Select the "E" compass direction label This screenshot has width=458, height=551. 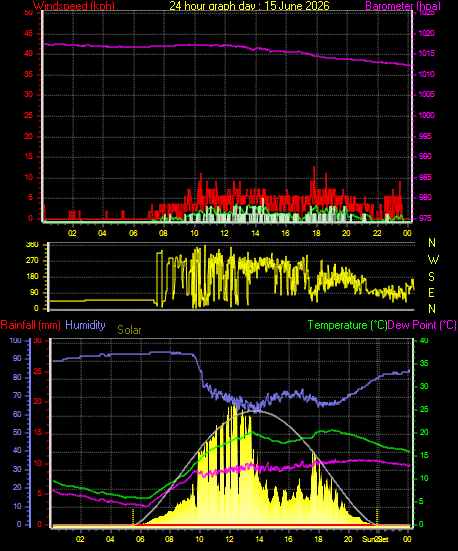(431, 292)
